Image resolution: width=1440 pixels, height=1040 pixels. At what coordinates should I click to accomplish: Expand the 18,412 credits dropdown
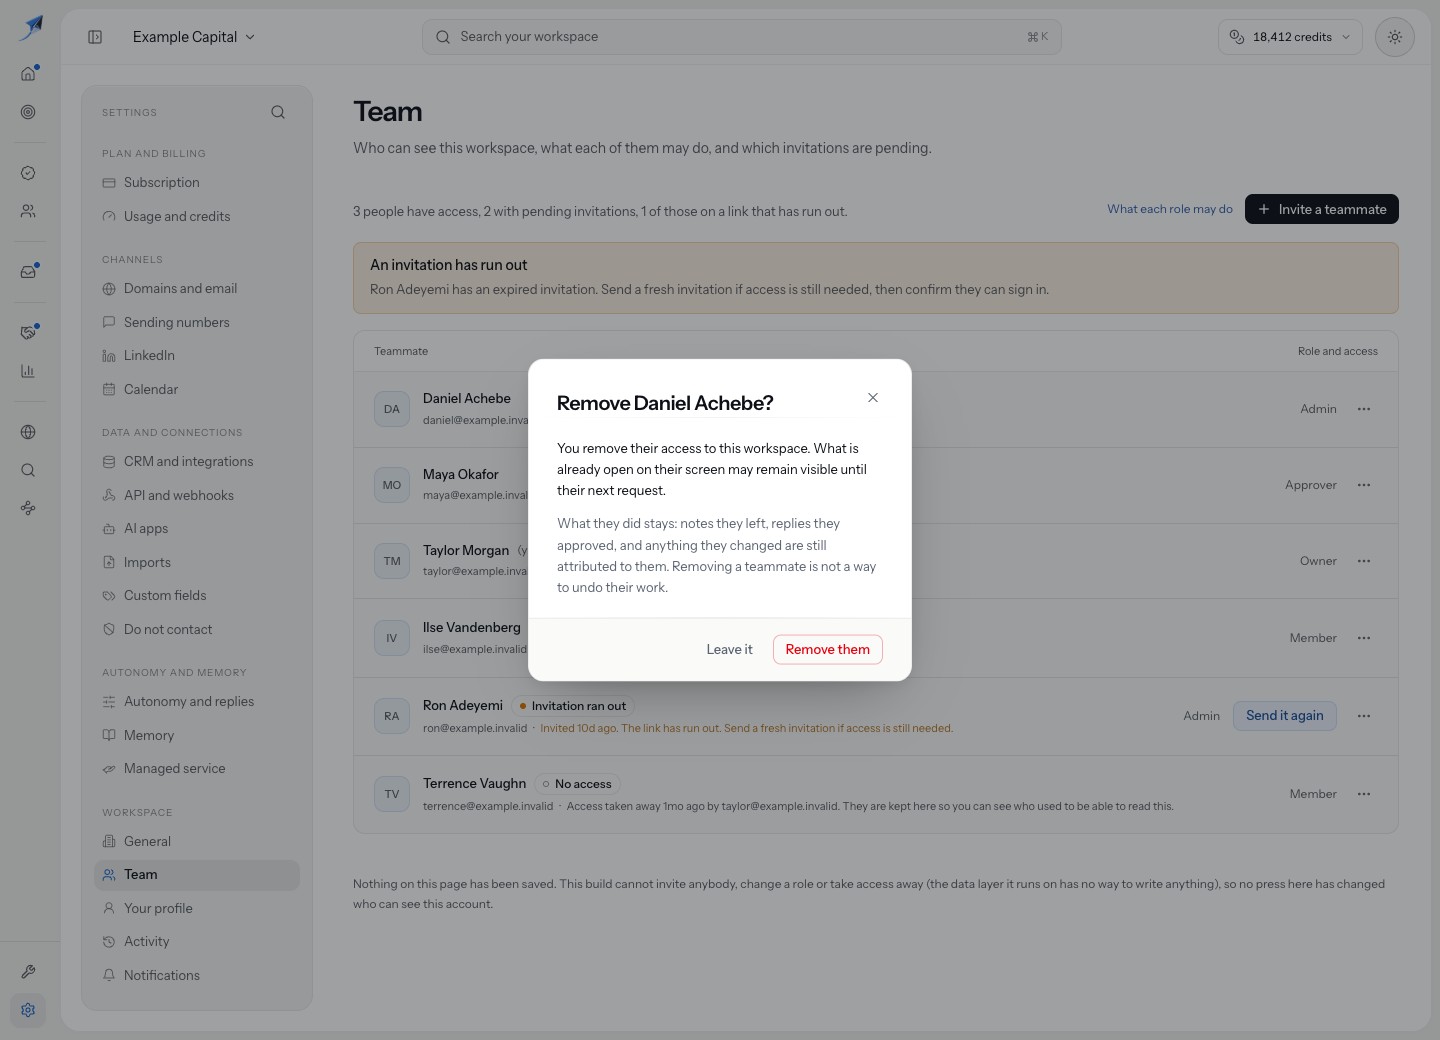click(1290, 37)
